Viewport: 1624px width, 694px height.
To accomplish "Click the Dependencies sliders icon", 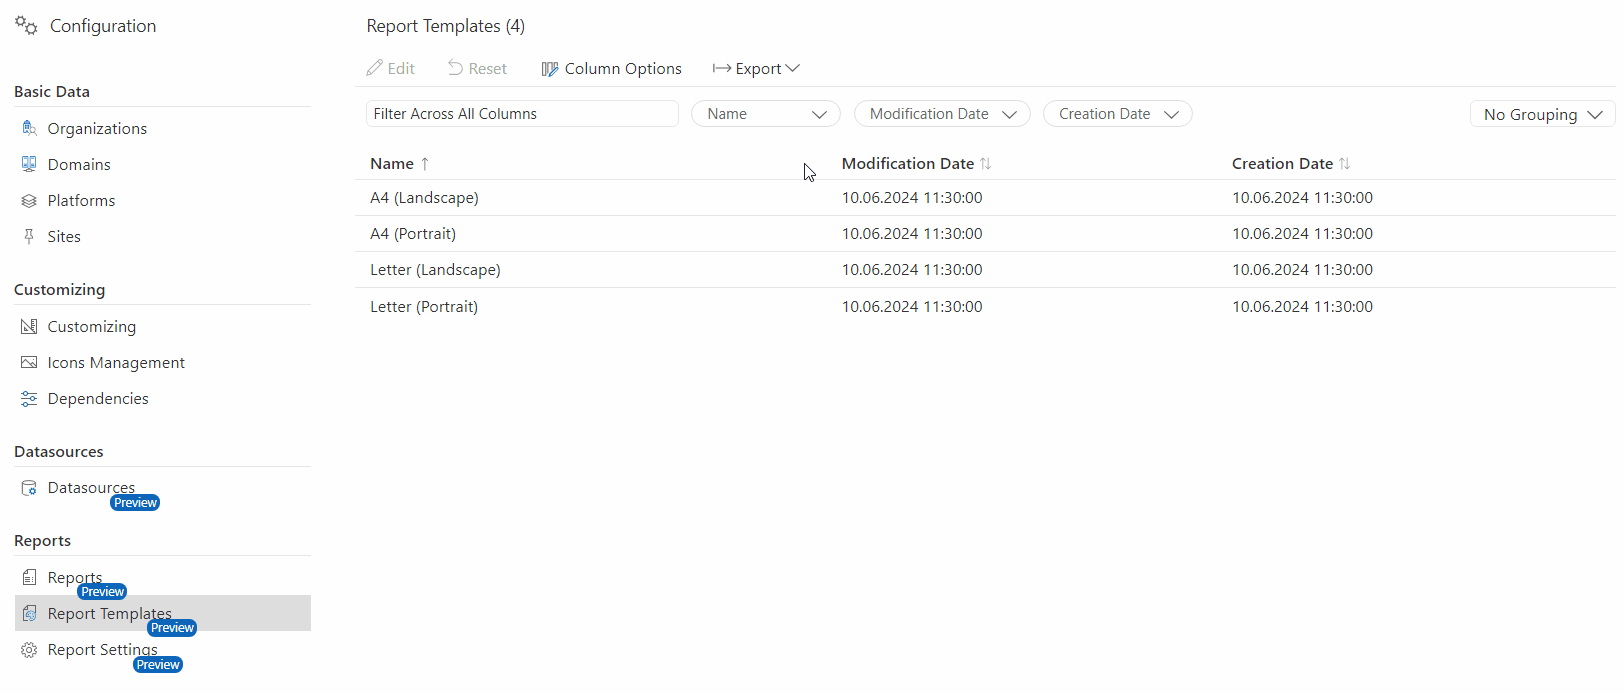I will pyautogui.click(x=29, y=398).
